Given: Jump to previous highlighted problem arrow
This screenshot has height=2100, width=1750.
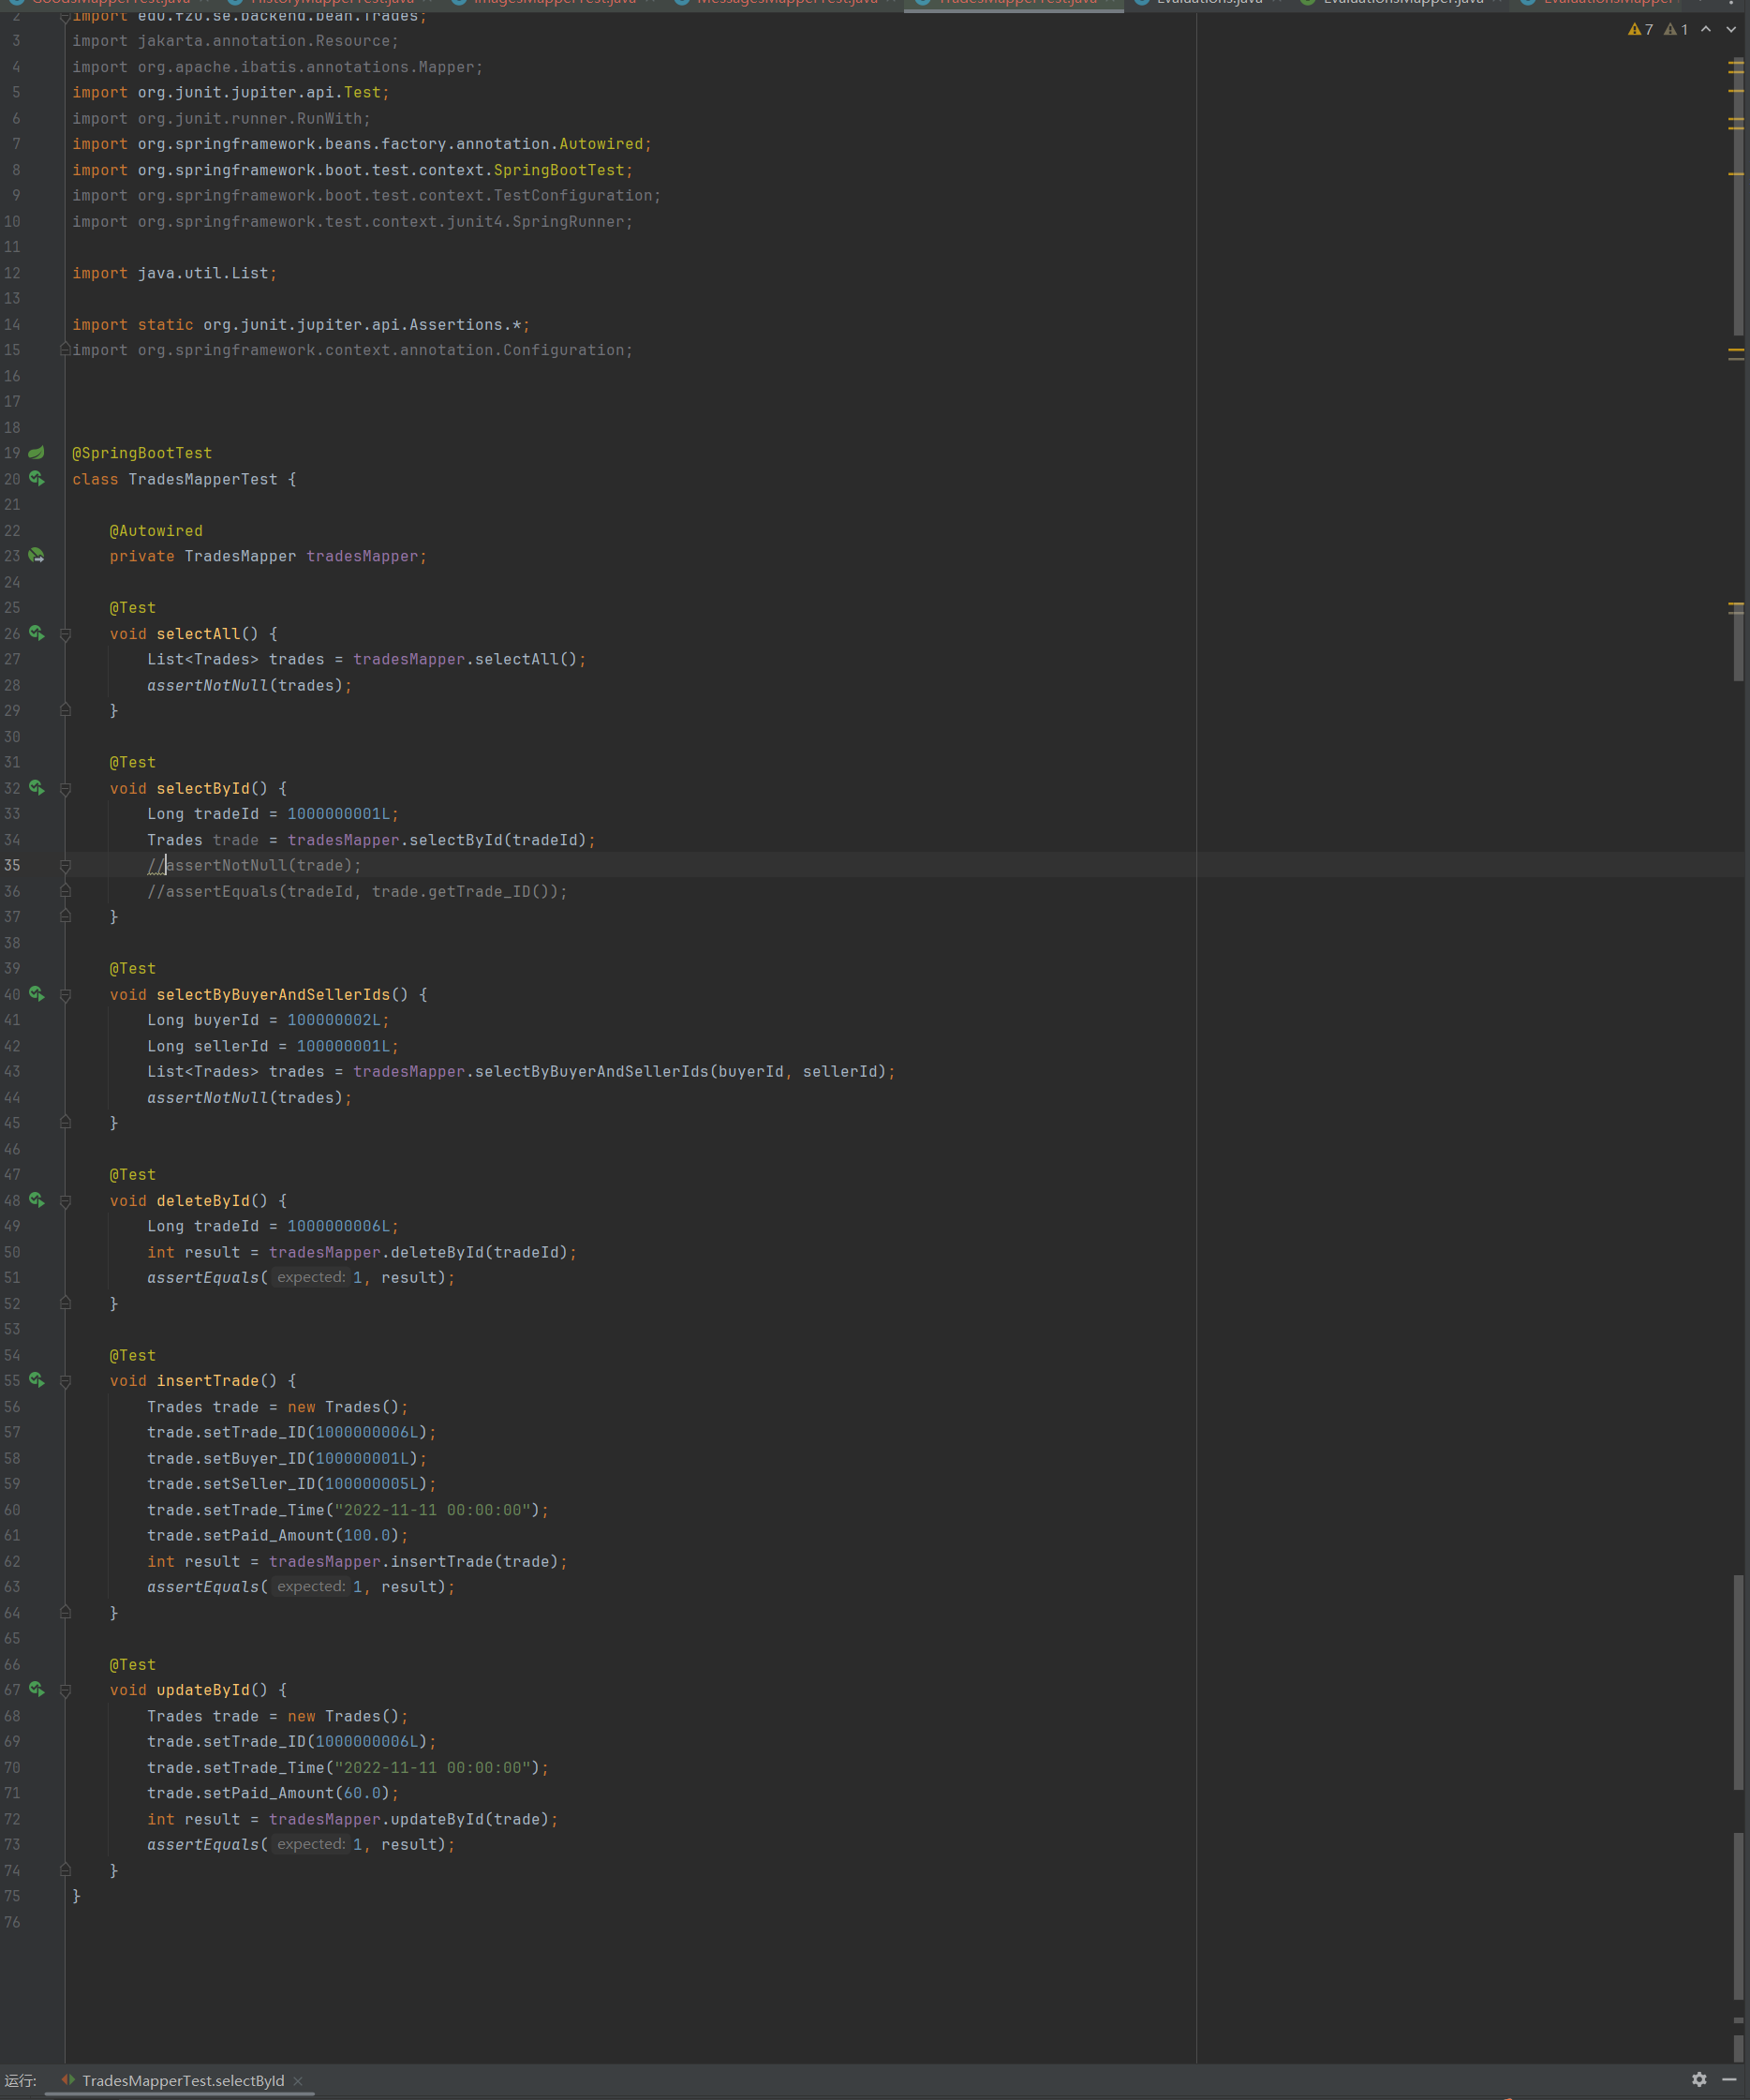Looking at the screenshot, I should coord(1706,29).
